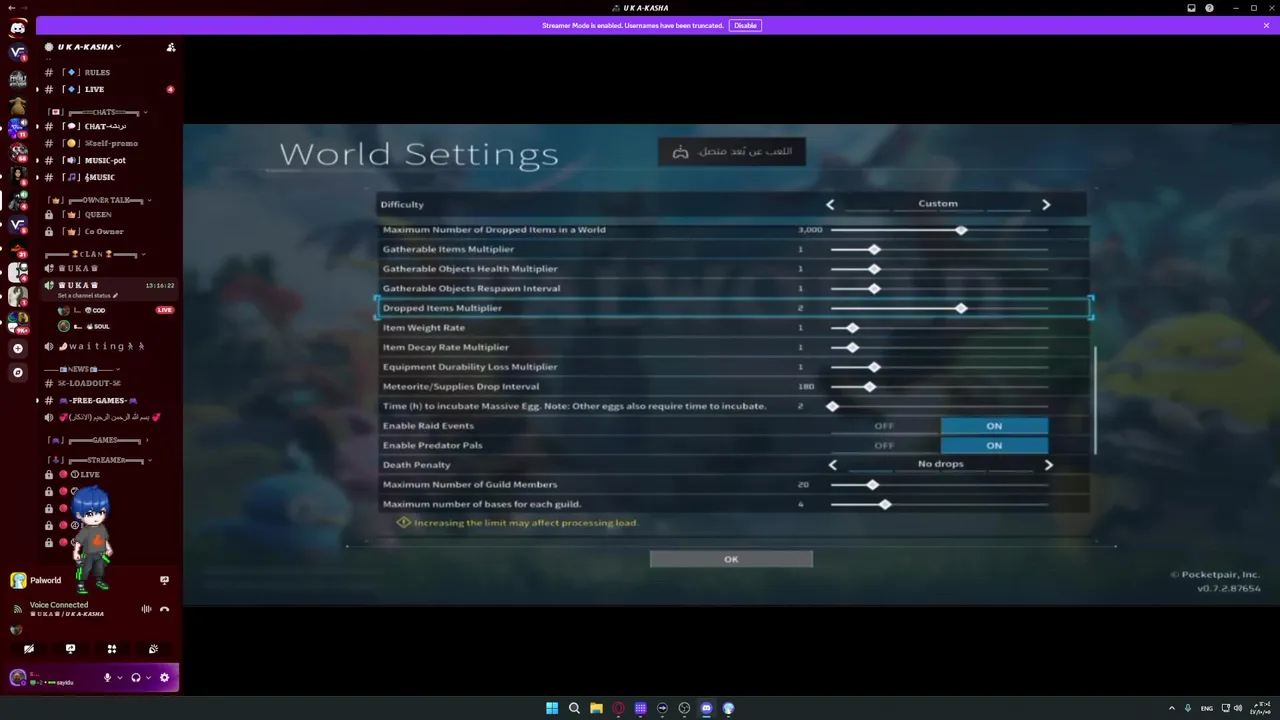Open Windows taskbar search
This screenshot has width=1280, height=720.
click(x=574, y=708)
